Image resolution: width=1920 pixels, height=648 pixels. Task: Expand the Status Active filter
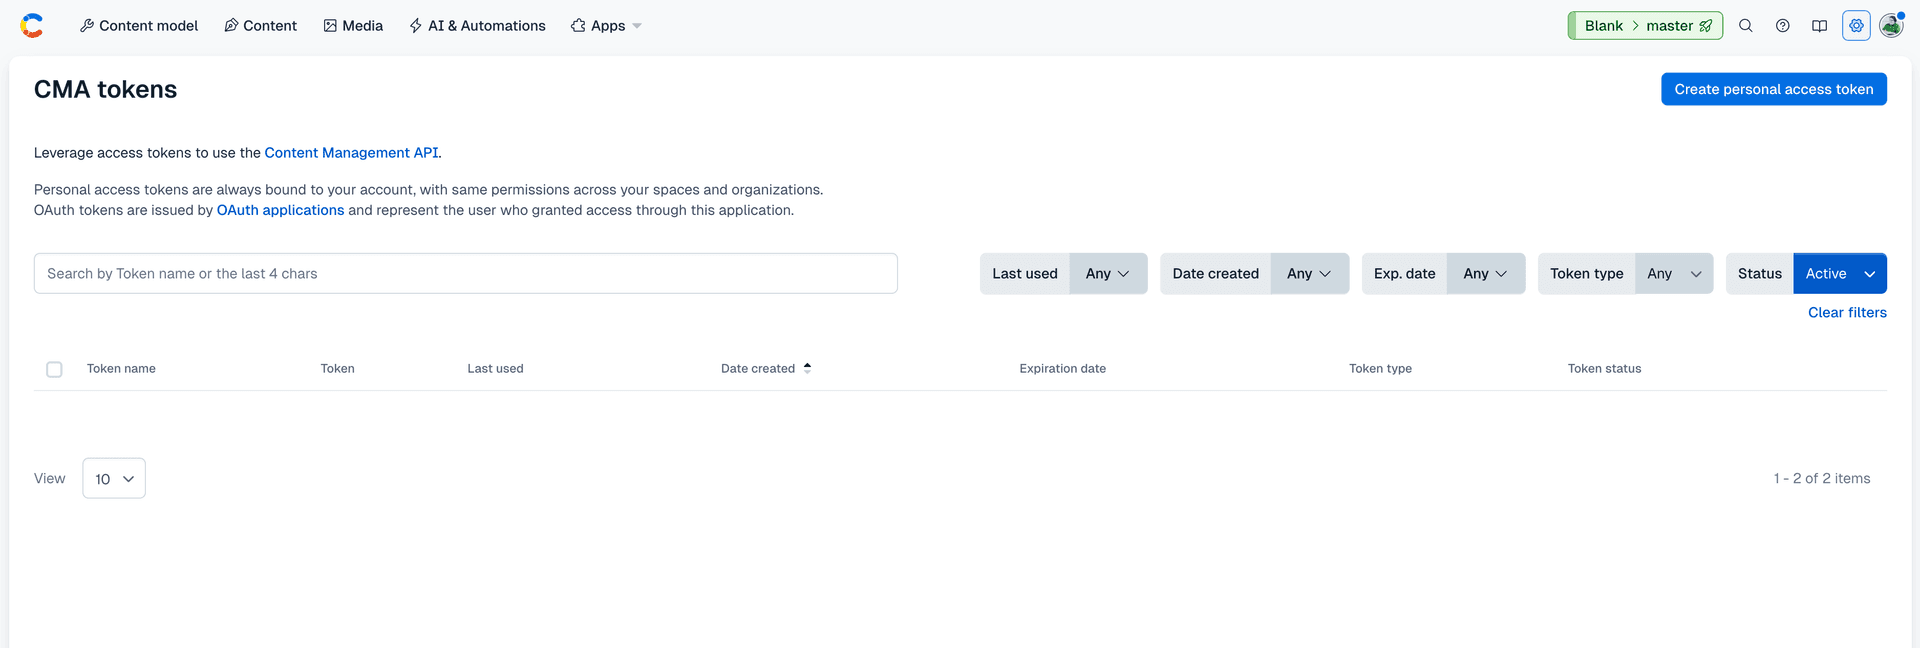coord(1840,273)
